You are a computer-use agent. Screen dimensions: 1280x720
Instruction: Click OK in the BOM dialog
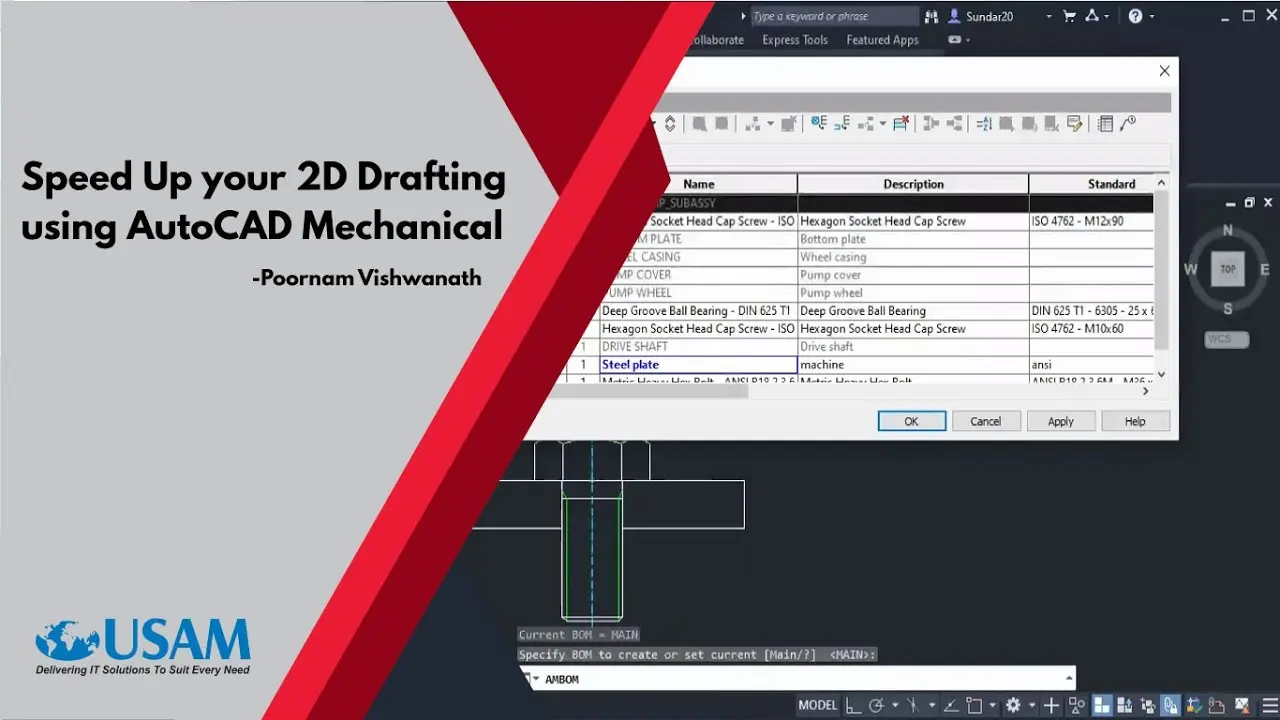pyautogui.click(x=911, y=421)
